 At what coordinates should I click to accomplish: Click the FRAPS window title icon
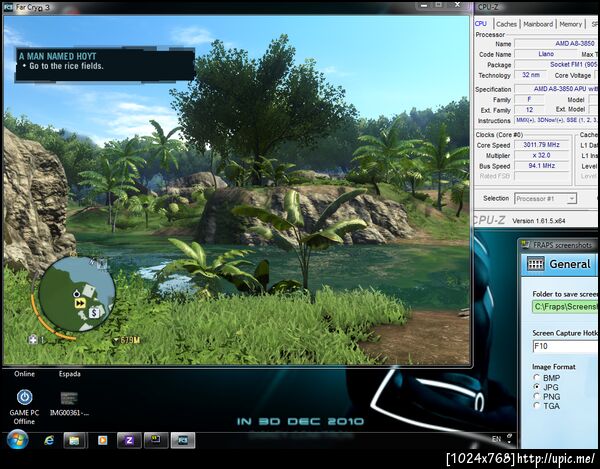click(x=526, y=245)
